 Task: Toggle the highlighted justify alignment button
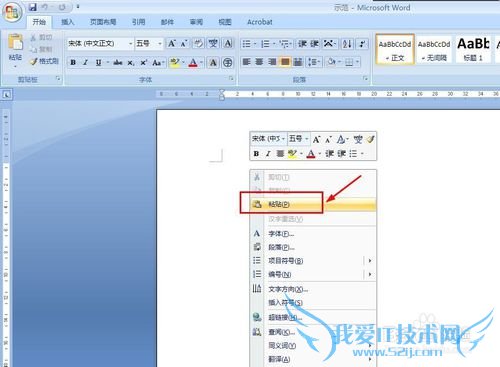pyautogui.click(x=285, y=62)
